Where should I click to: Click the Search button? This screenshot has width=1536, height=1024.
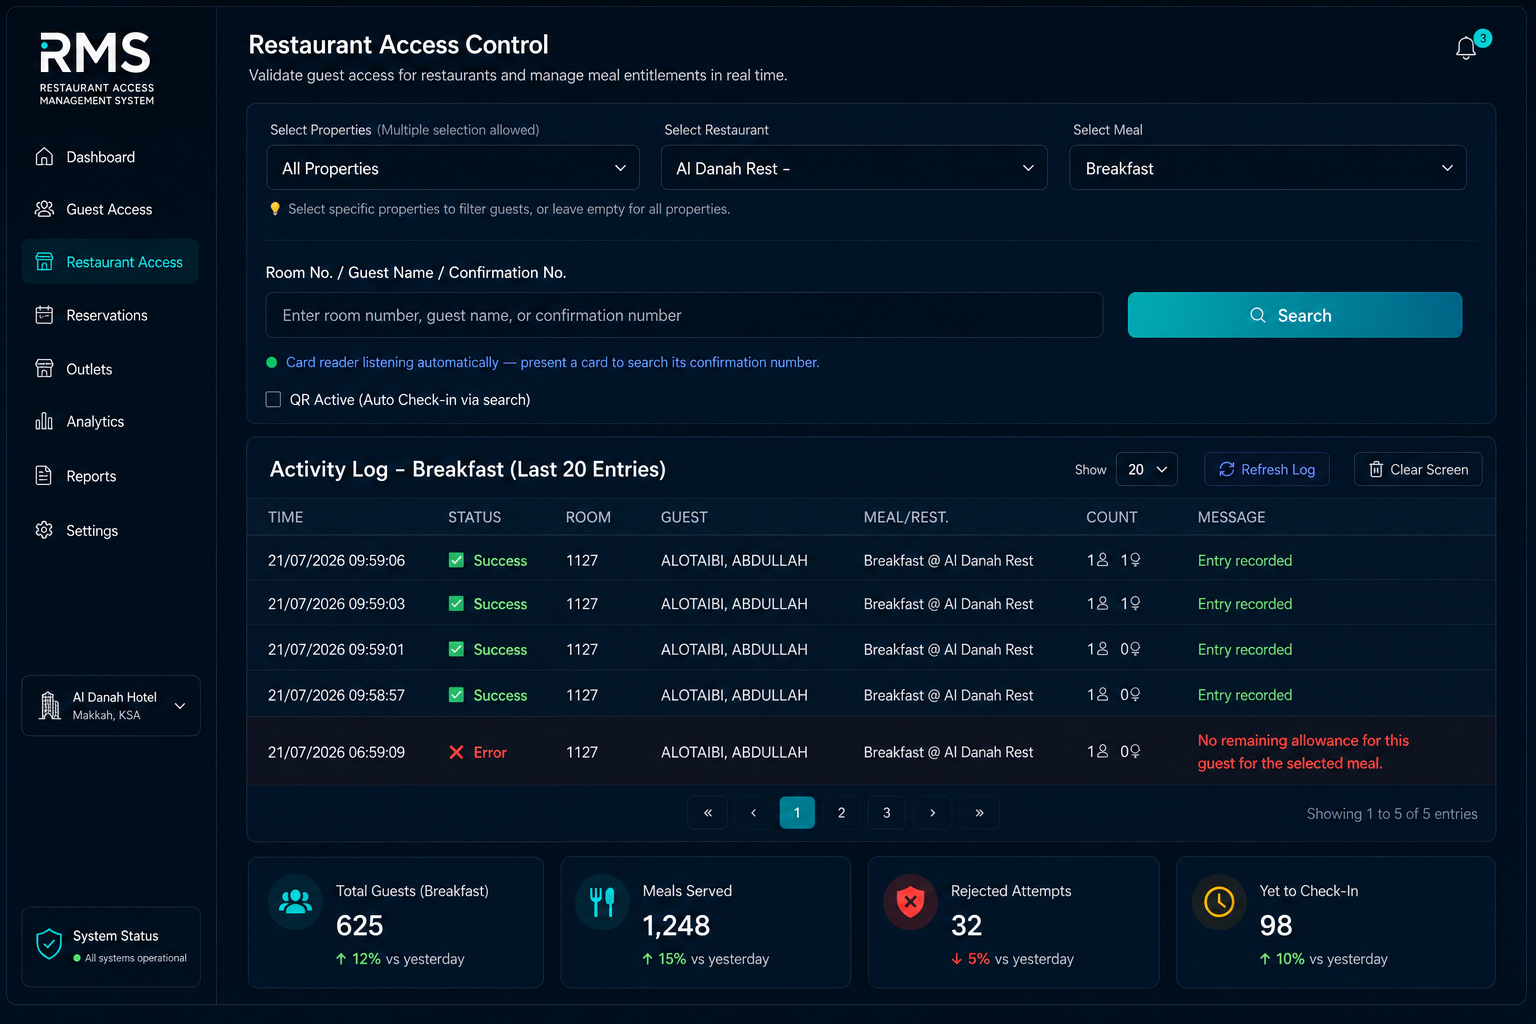pyautogui.click(x=1295, y=315)
